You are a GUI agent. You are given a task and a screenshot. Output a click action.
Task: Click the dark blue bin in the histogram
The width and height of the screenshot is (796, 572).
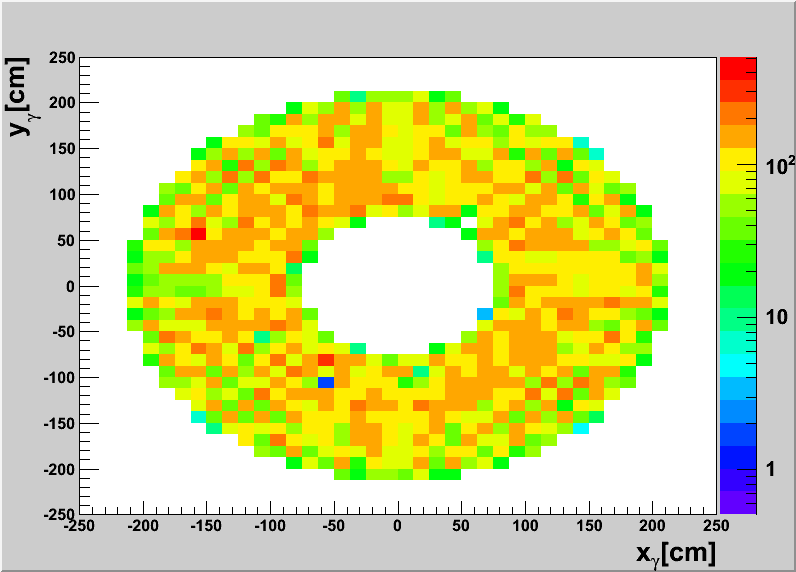pyautogui.click(x=326, y=382)
